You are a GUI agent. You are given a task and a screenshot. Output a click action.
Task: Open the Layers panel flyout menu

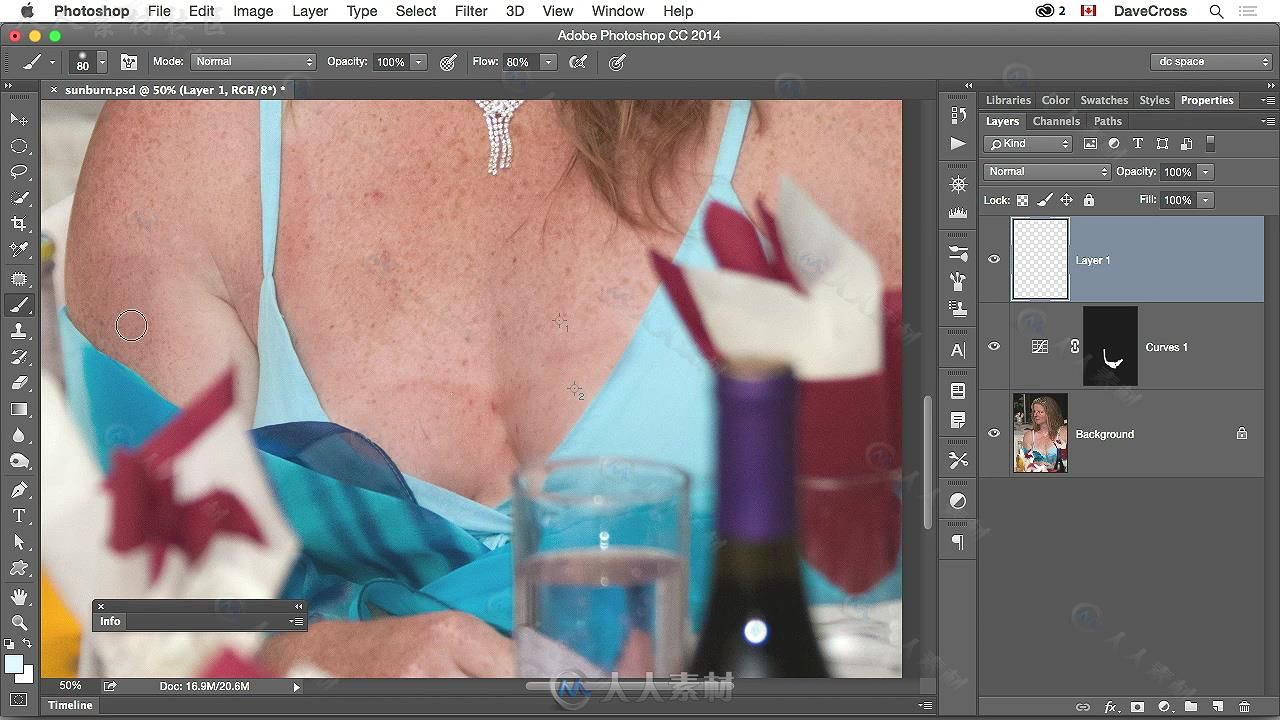tap(1268, 121)
